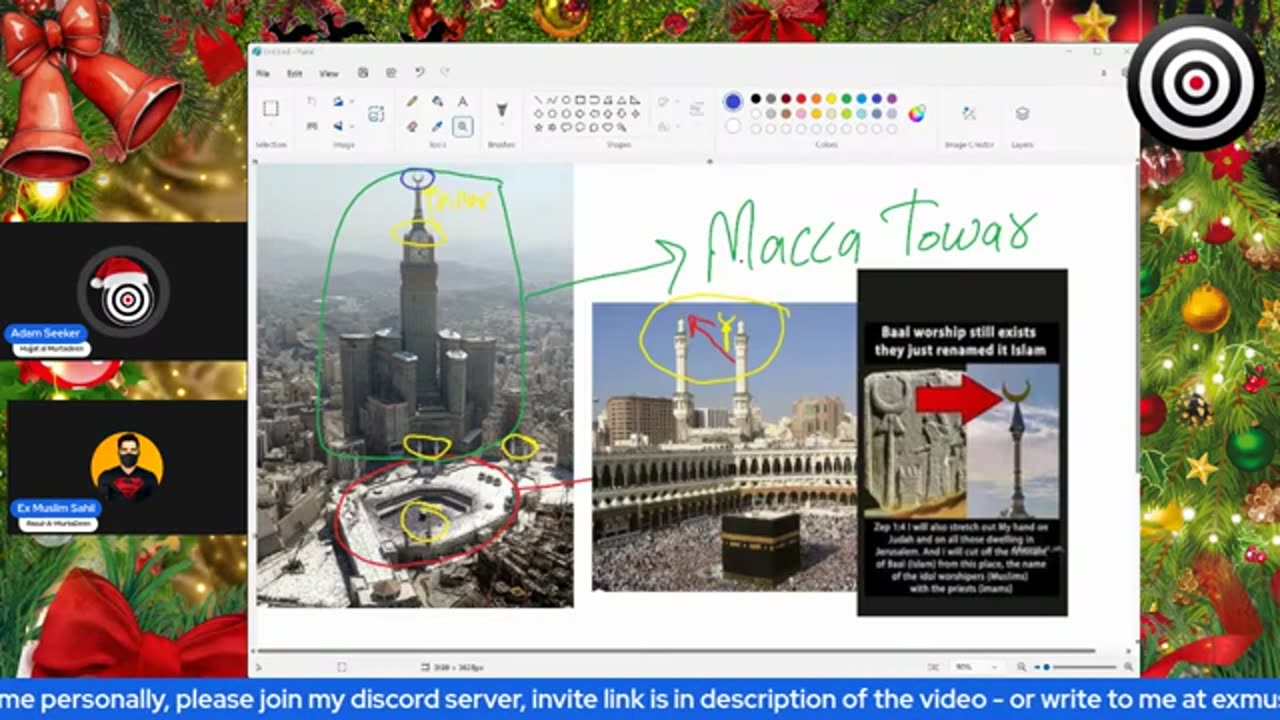Viewport: 1280px width, 720px height.
Task: Click the Save icon in the title bar
Action: [363, 73]
